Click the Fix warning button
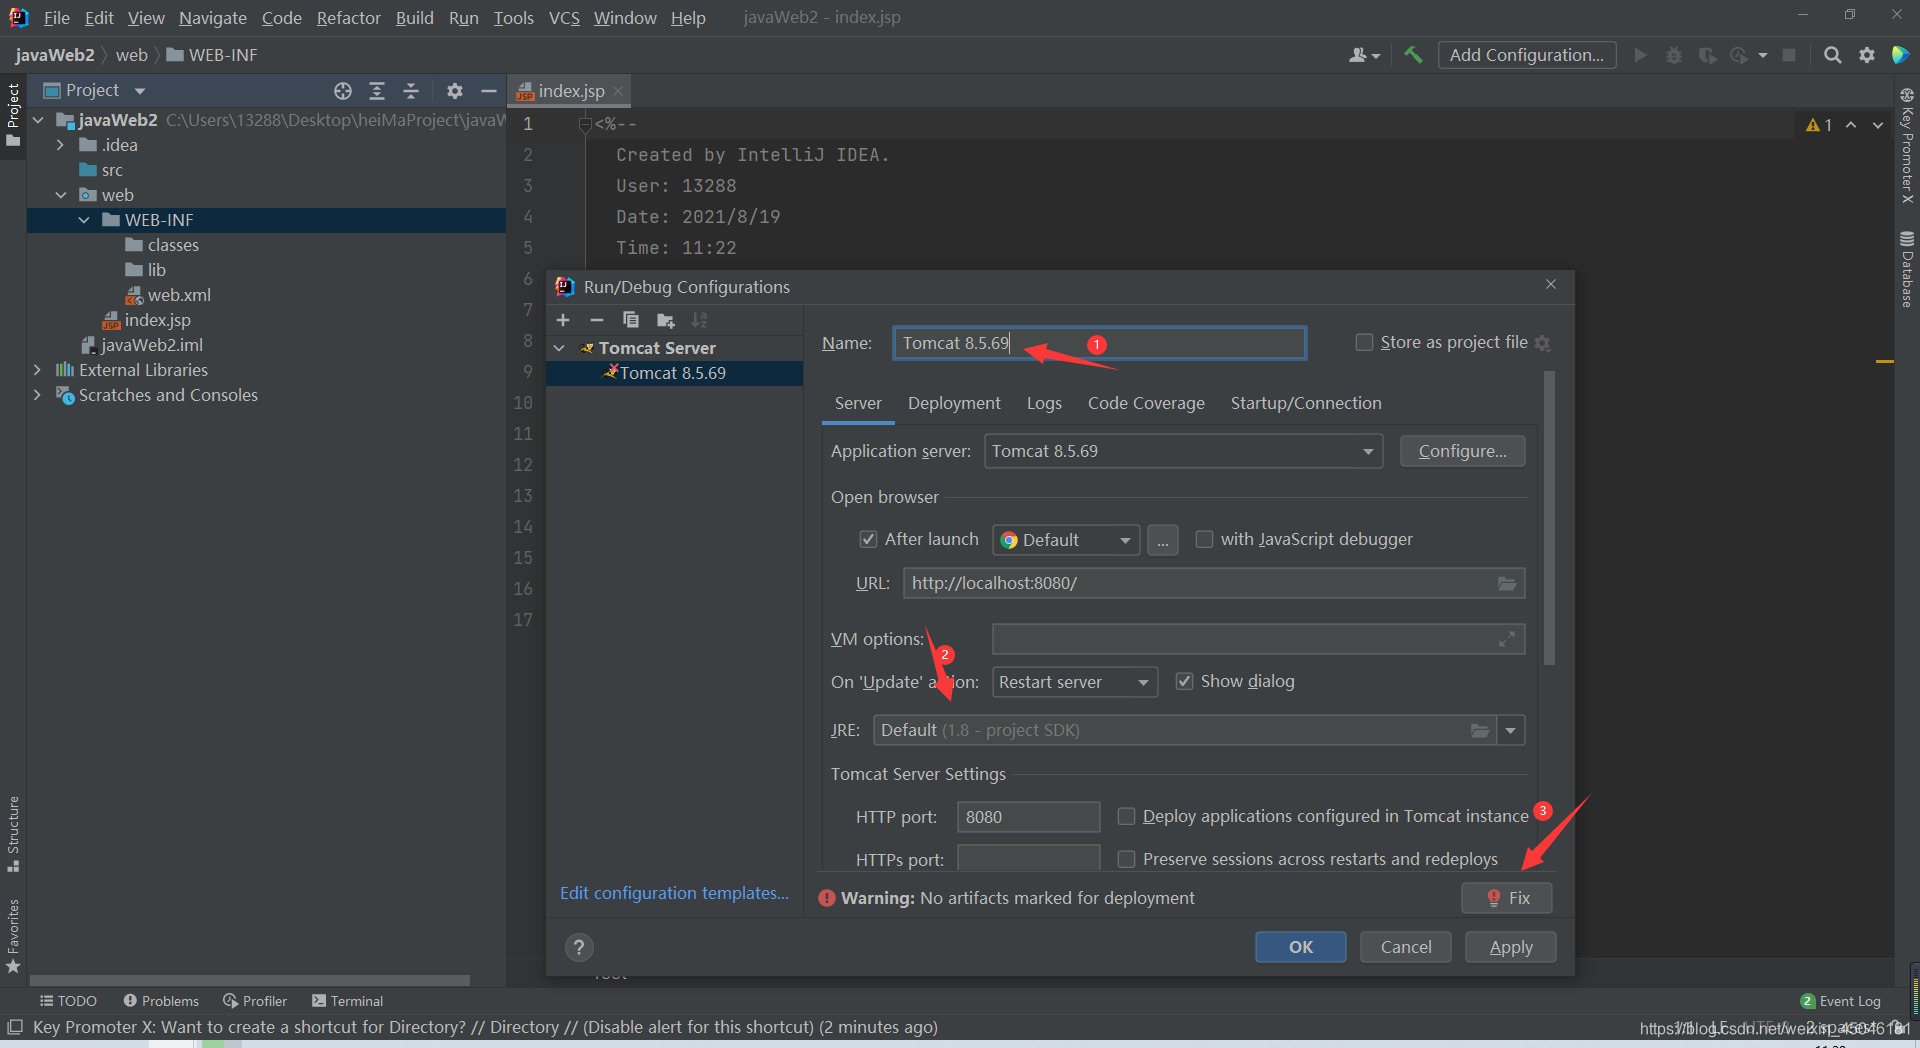This screenshot has width=1920, height=1048. [x=1507, y=898]
